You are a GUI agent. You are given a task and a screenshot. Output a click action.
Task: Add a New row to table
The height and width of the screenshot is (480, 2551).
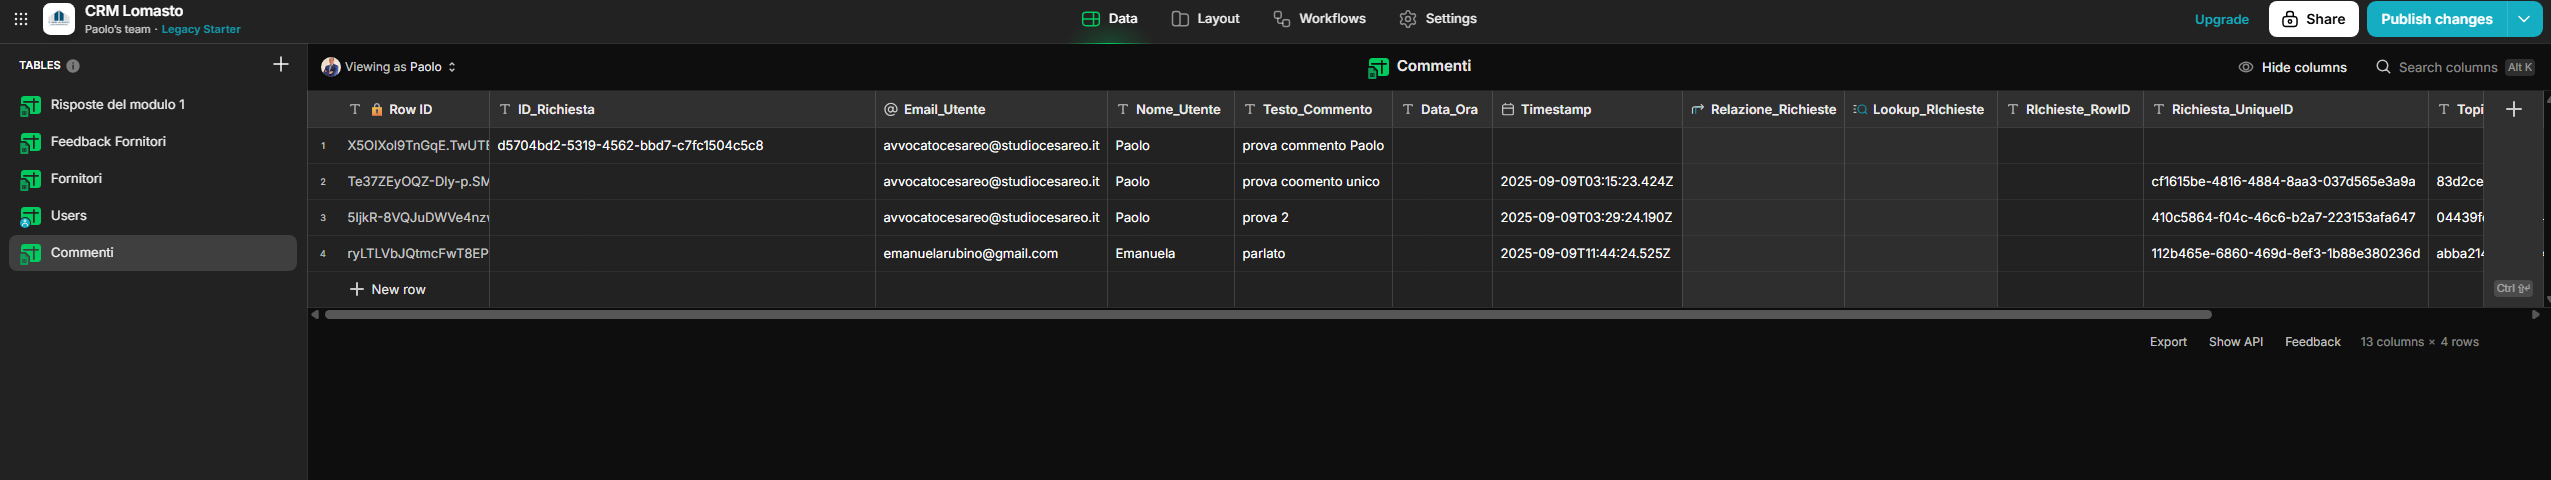388,290
